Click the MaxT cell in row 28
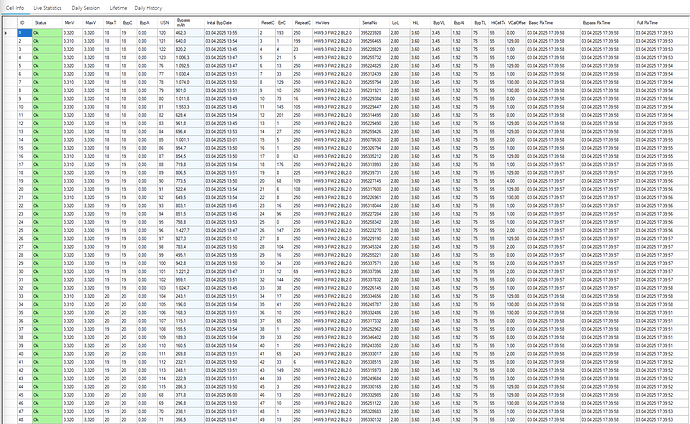 pos(112,255)
